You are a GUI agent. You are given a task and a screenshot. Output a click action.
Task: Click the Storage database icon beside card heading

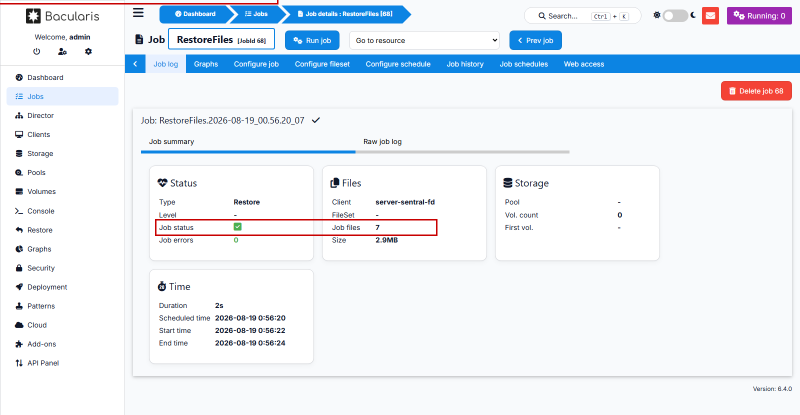click(x=508, y=183)
